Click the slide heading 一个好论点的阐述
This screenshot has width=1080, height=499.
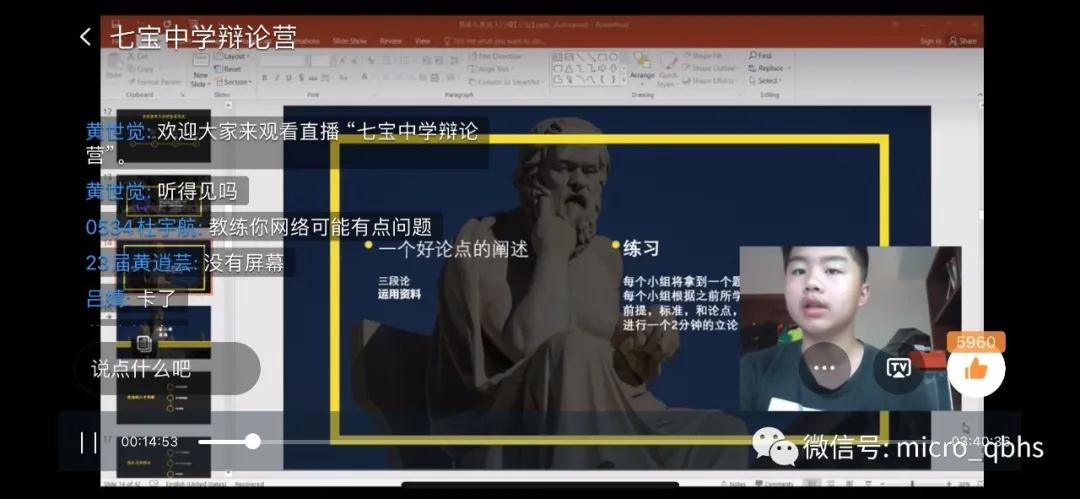pos(453,249)
